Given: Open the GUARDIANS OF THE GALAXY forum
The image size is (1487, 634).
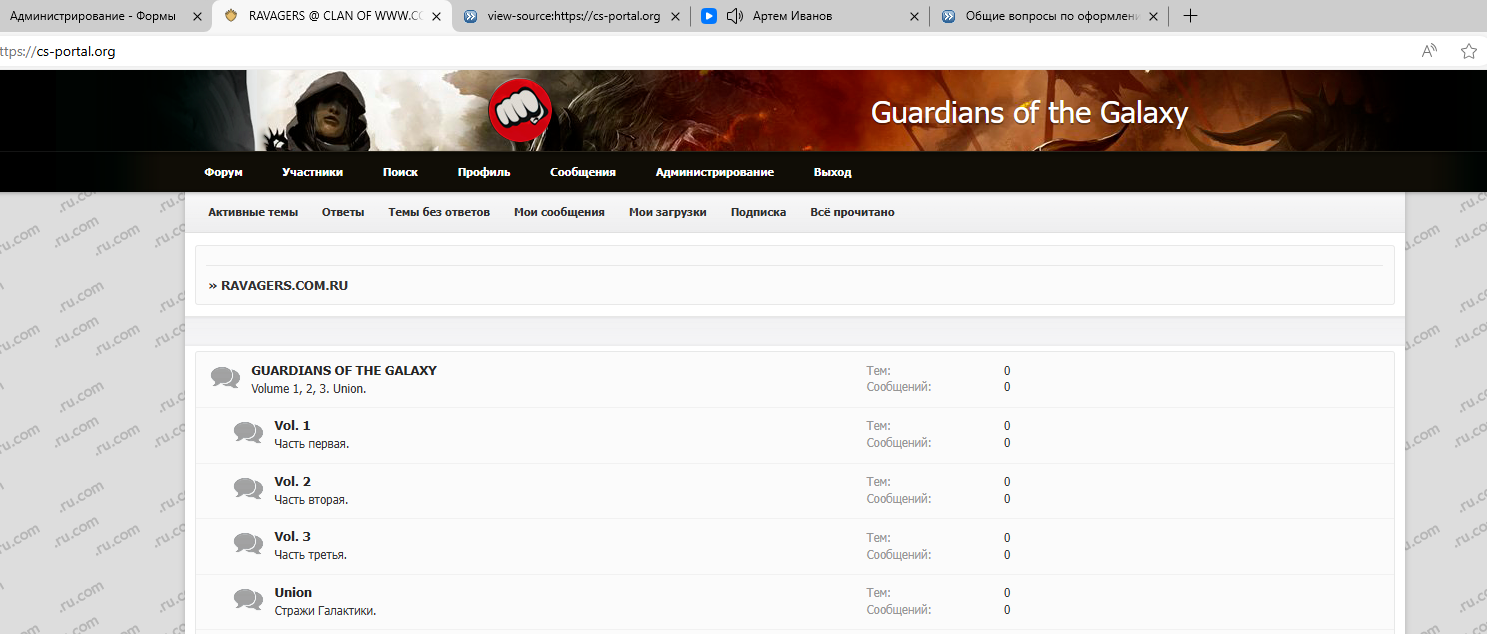Looking at the screenshot, I should 344,370.
